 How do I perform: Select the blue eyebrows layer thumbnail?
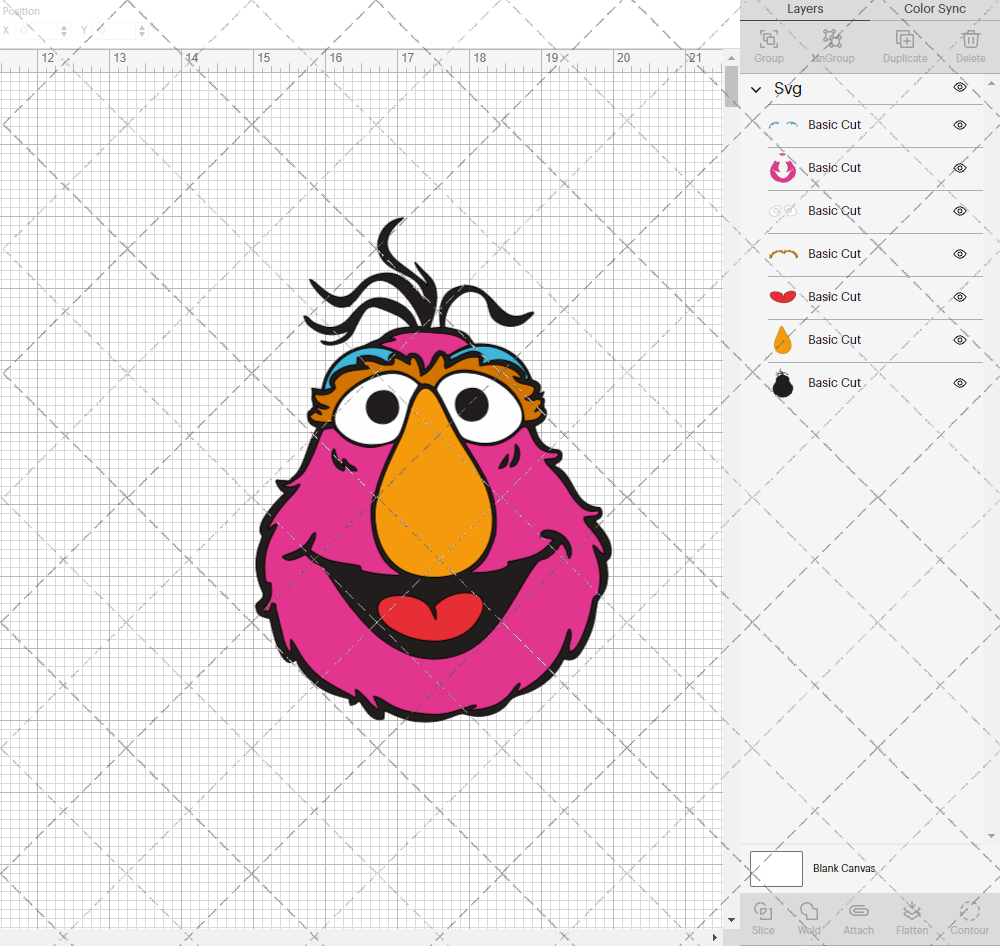(x=783, y=125)
